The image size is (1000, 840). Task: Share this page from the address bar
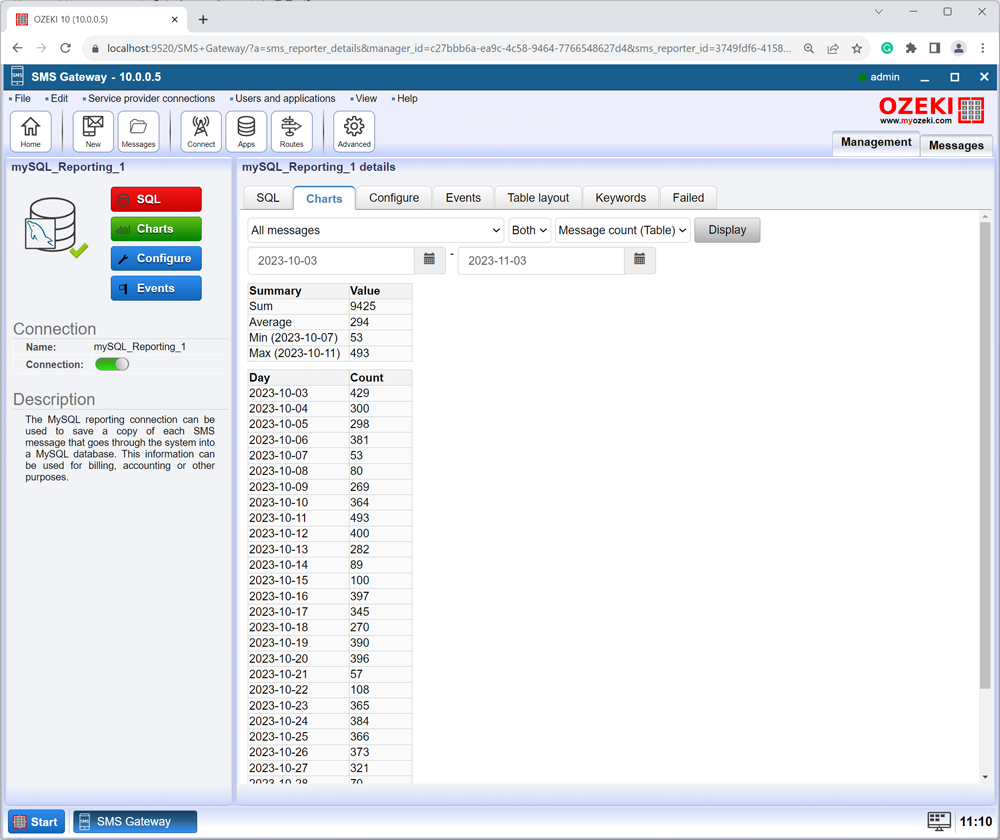point(833,48)
